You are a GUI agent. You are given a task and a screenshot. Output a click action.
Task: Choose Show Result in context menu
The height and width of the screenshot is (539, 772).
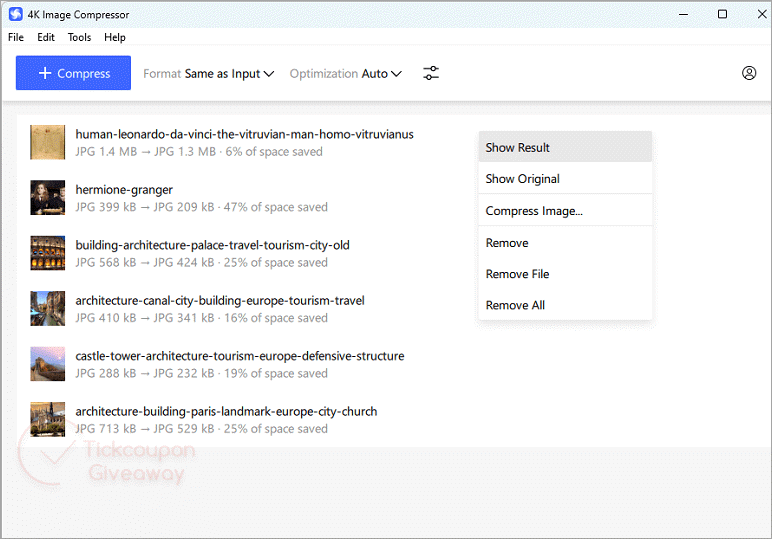(x=518, y=148)
